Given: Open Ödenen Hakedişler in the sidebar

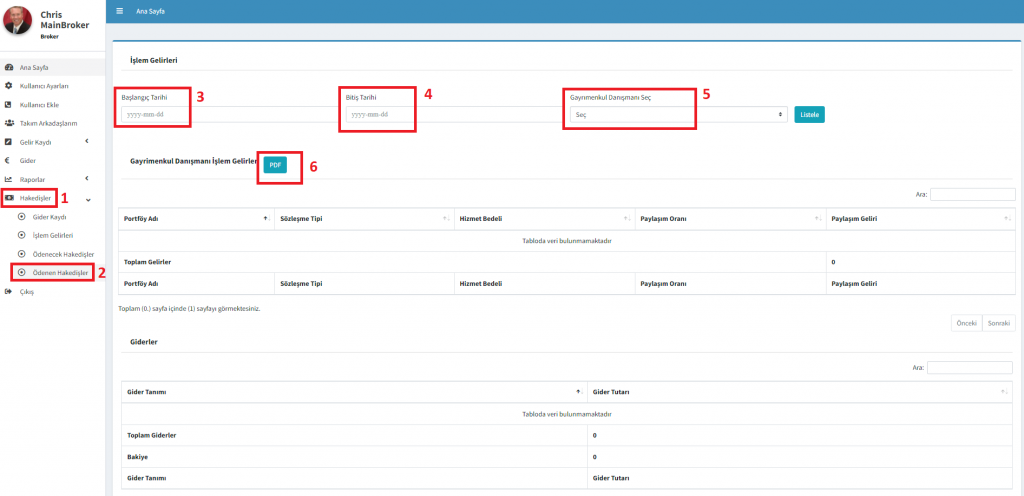Looking at the screenshot, I should point(60,273).
